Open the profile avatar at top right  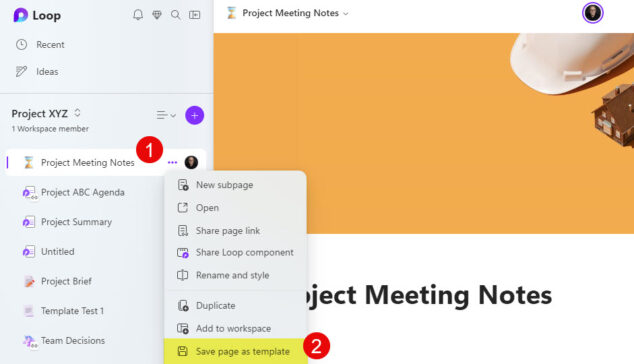[x=592, y=13]
